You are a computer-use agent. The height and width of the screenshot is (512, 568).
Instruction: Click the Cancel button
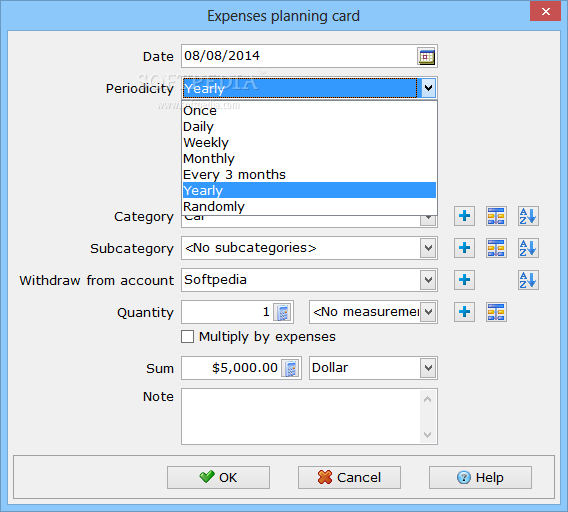[x=349, y=478]
